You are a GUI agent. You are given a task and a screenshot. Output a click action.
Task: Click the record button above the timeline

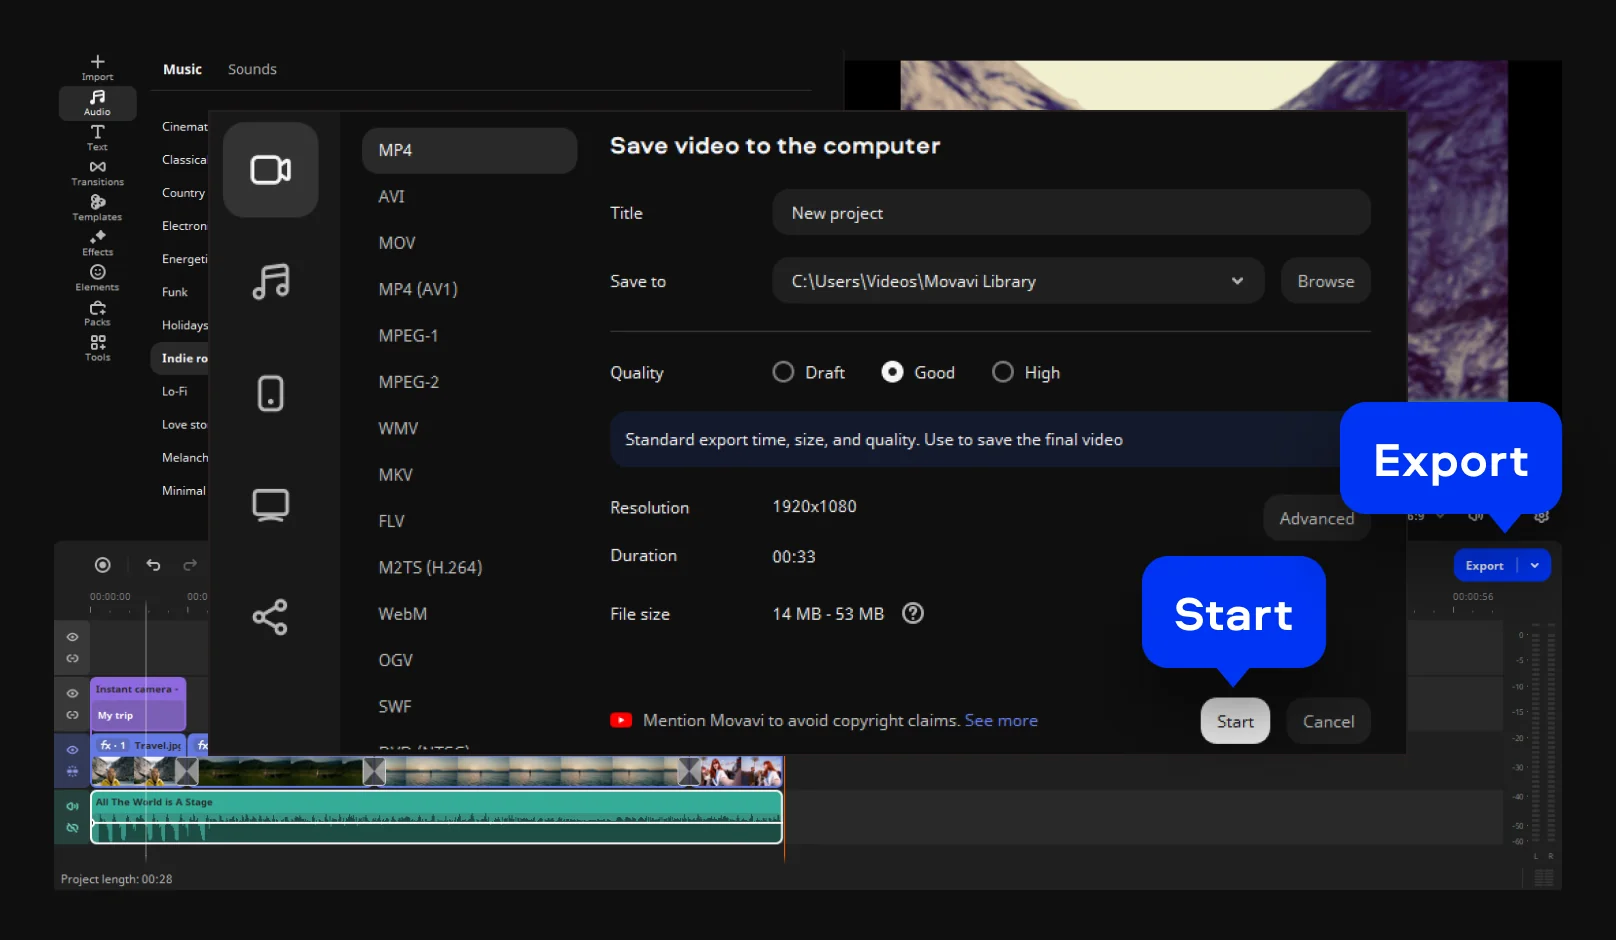coord(102,565)
